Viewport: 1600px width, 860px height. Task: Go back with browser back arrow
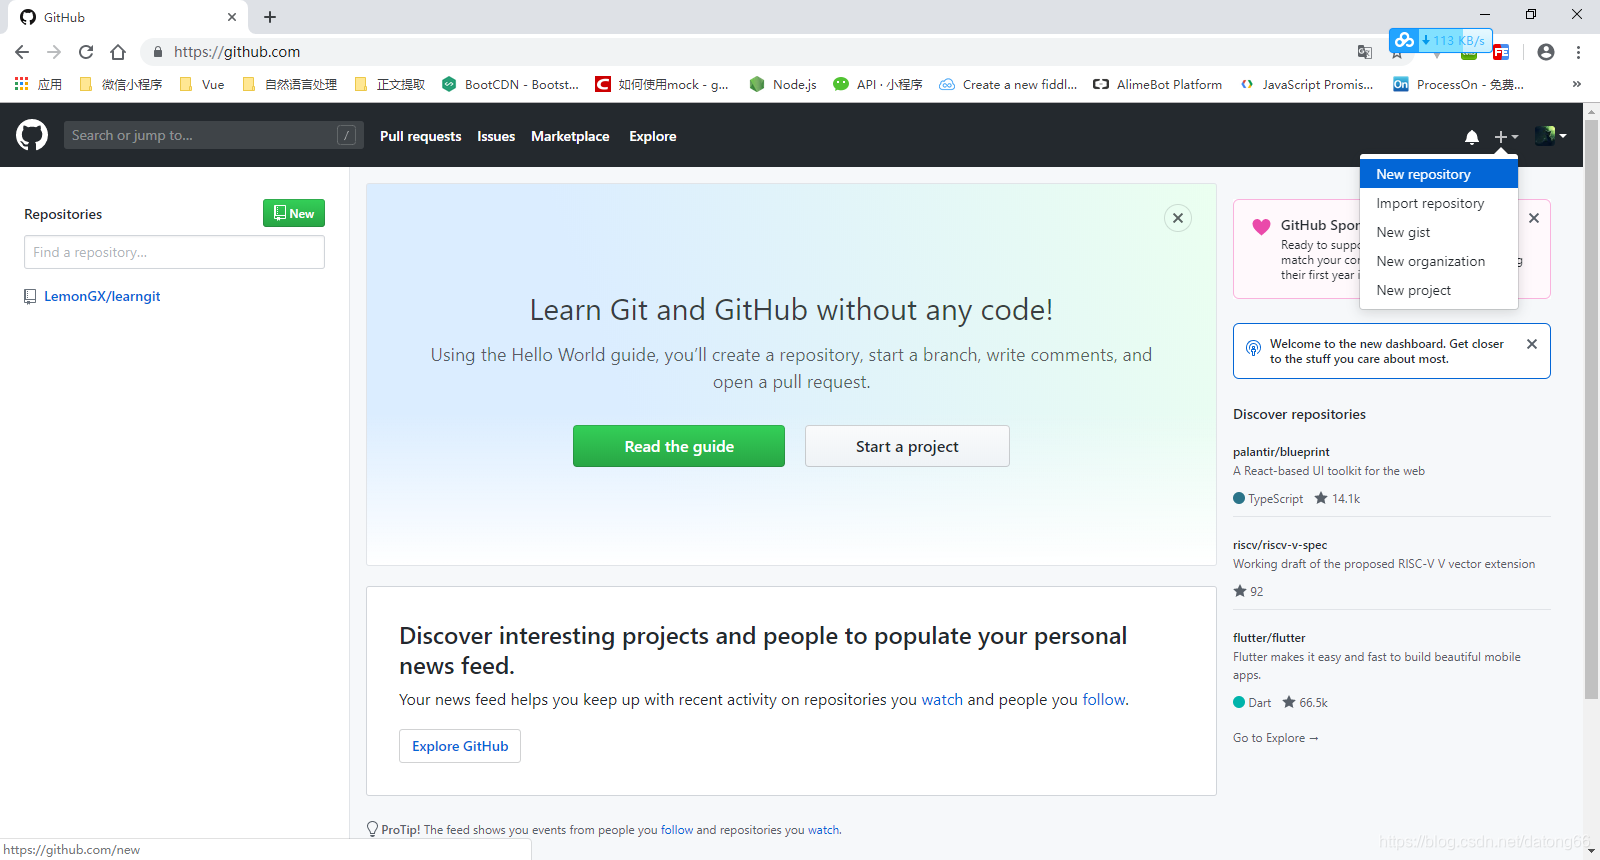click(22, 52)
